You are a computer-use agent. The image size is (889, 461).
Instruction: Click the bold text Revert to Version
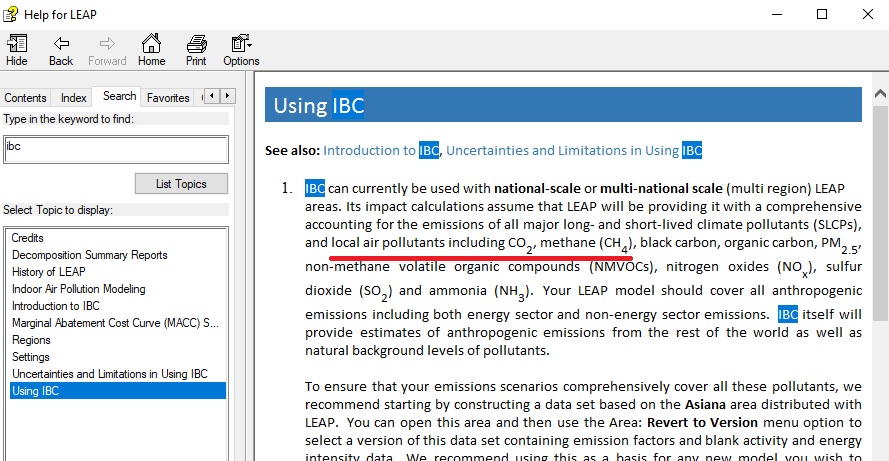(702, 422)
